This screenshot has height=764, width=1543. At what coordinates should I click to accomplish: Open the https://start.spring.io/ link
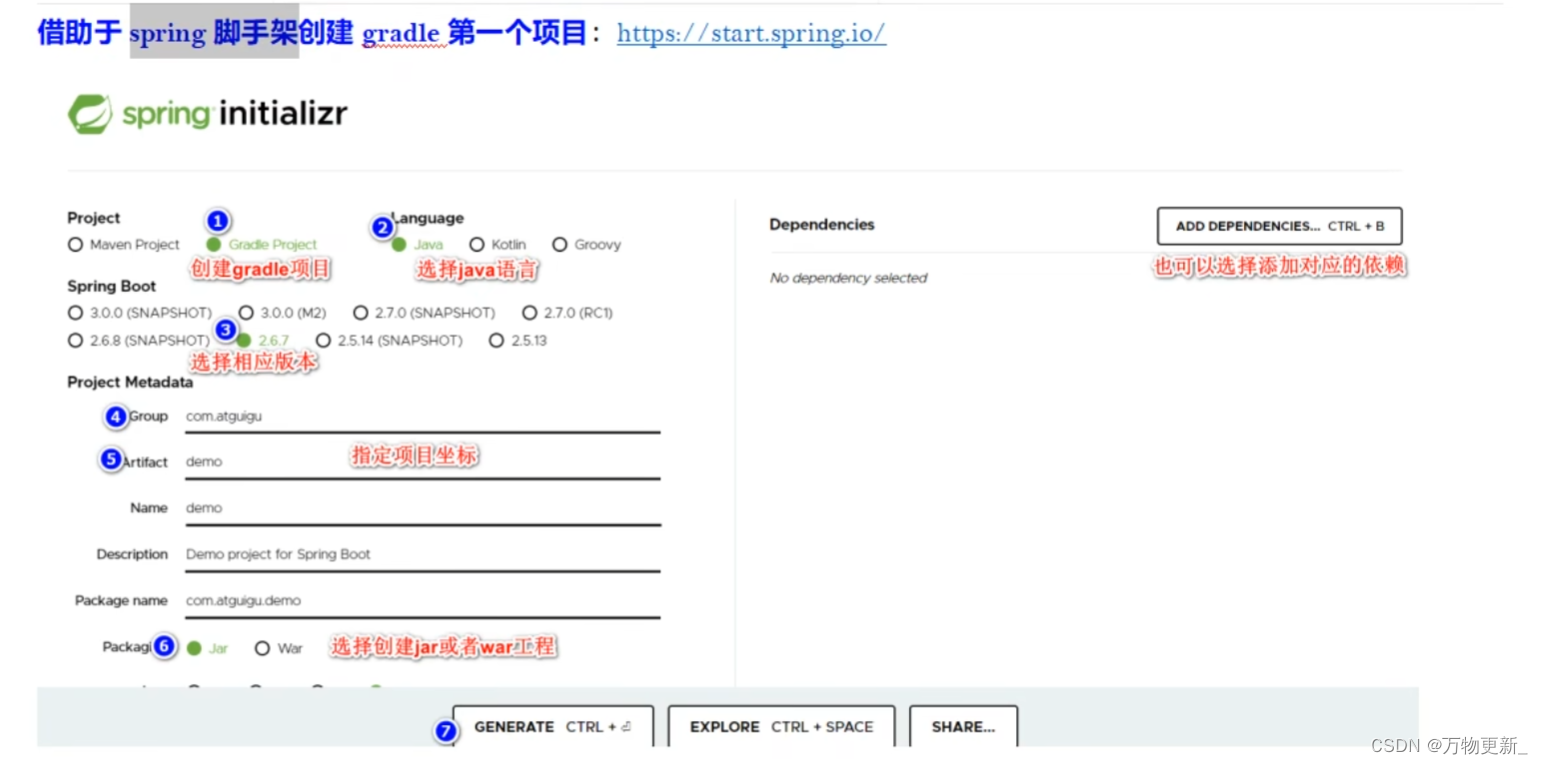(x=751, y=33)
